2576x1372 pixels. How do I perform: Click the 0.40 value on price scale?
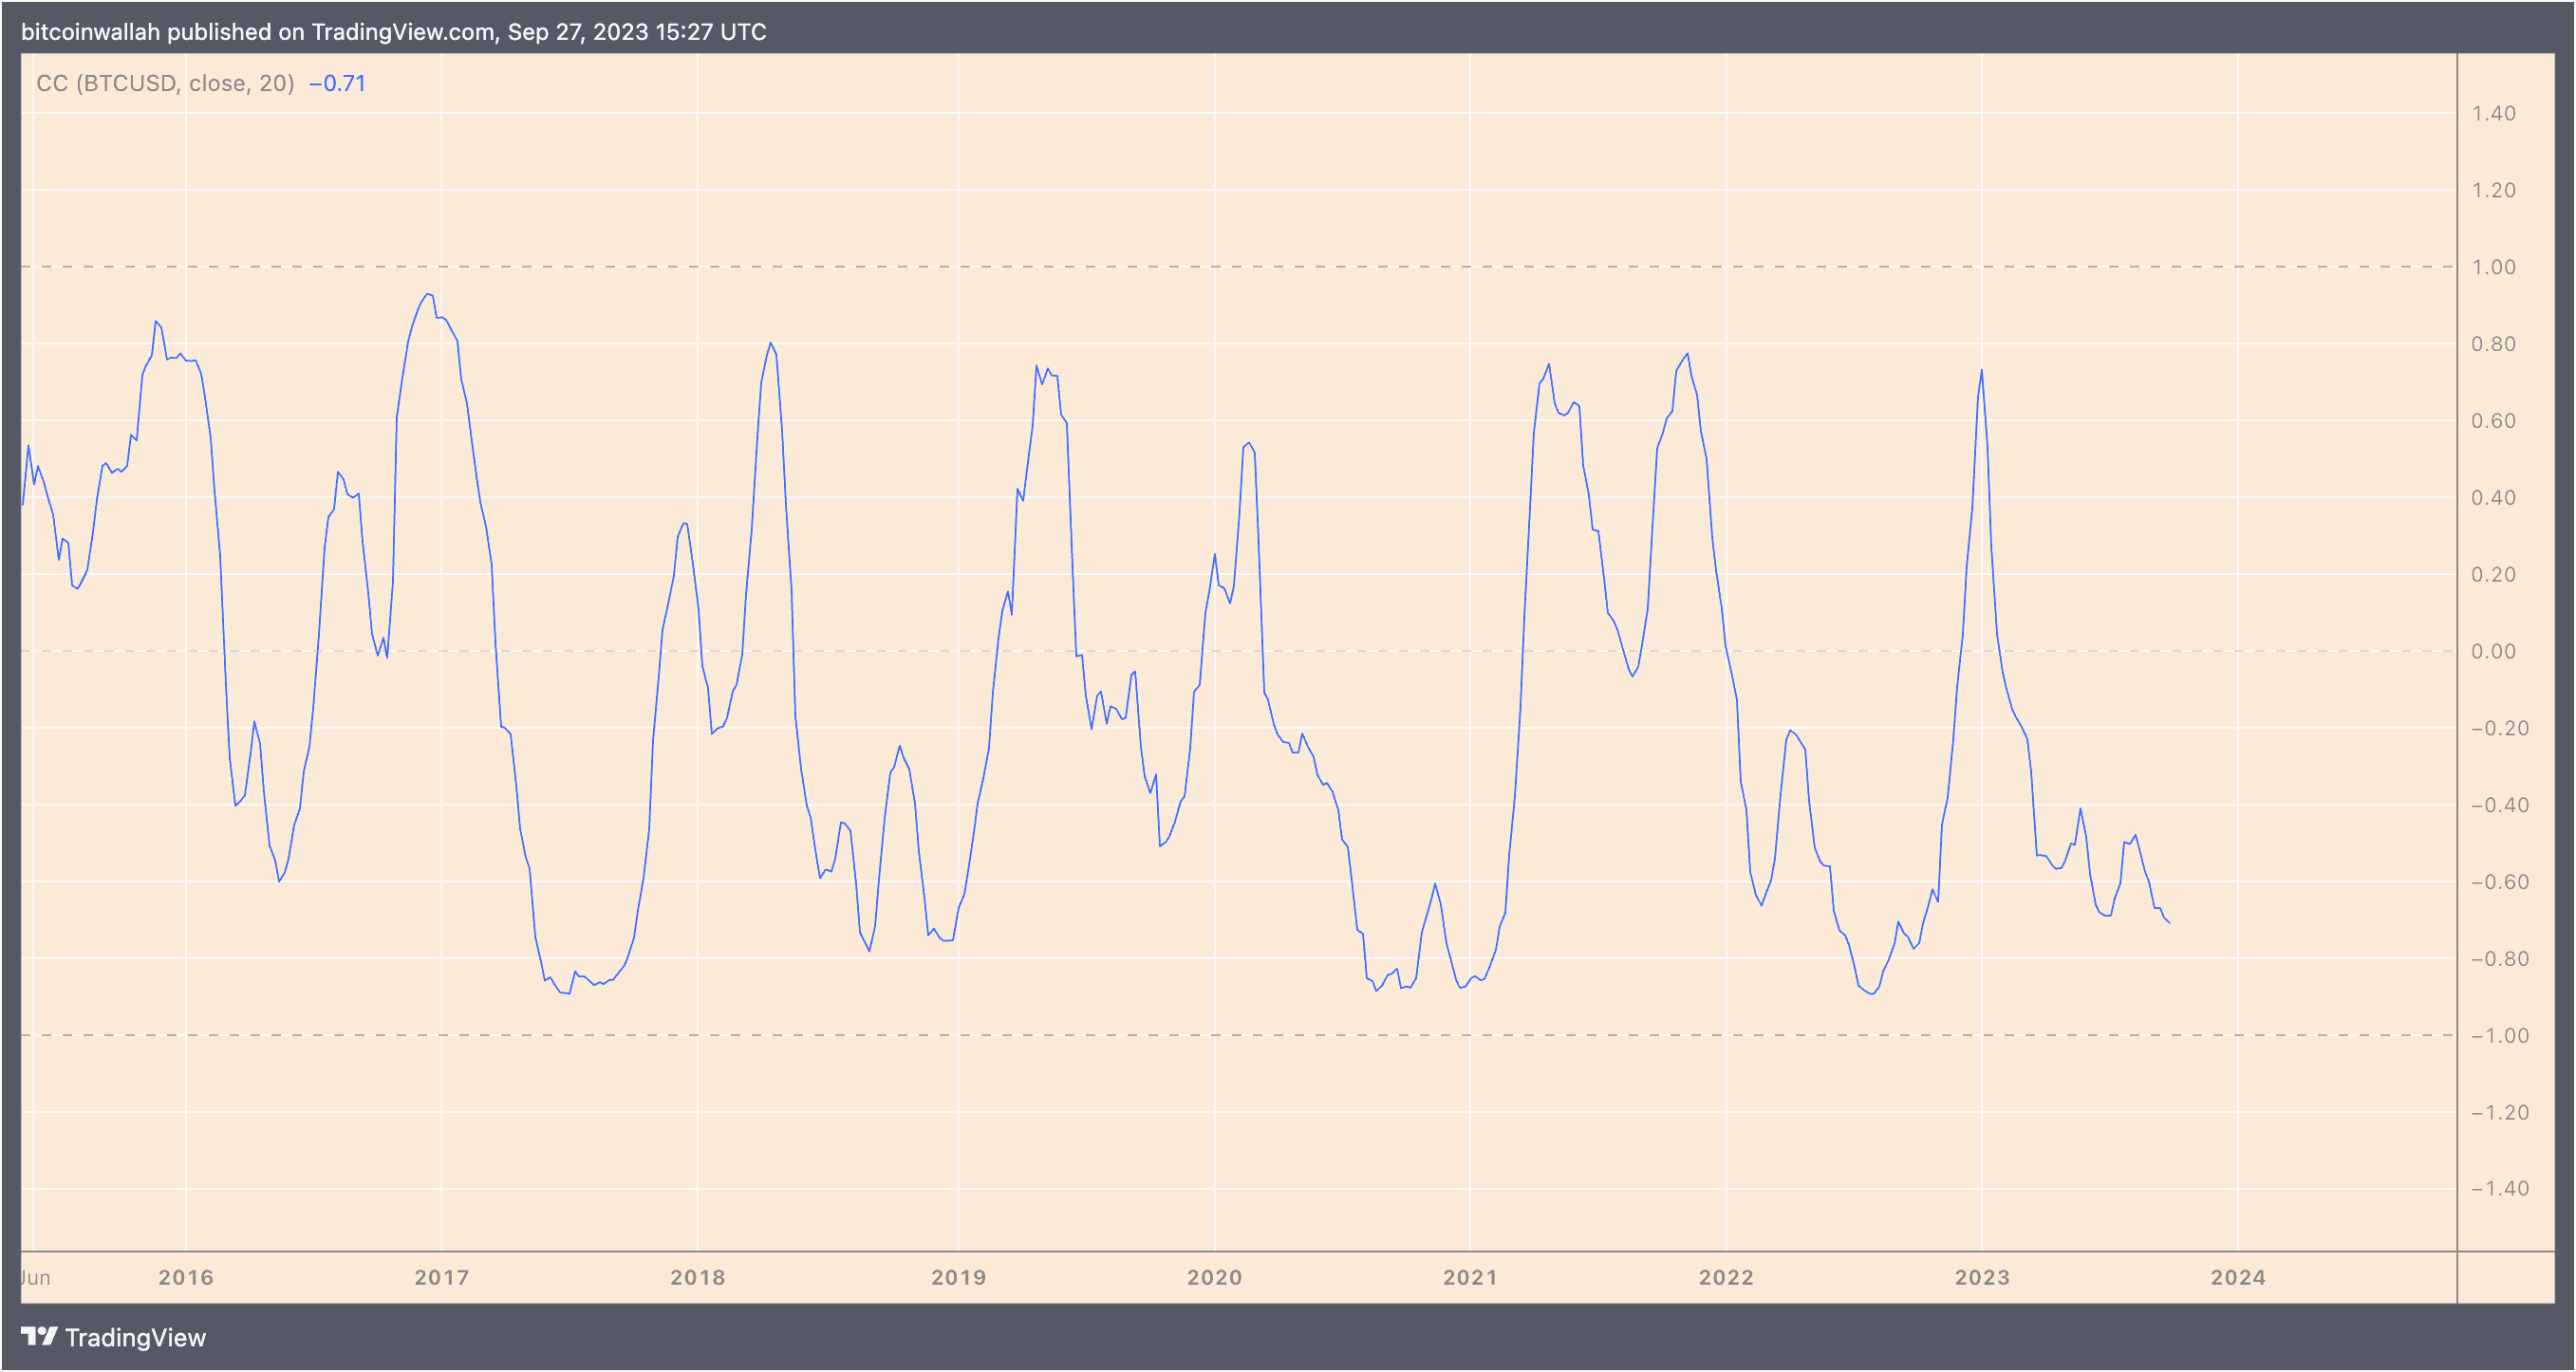click(2494, 498)
